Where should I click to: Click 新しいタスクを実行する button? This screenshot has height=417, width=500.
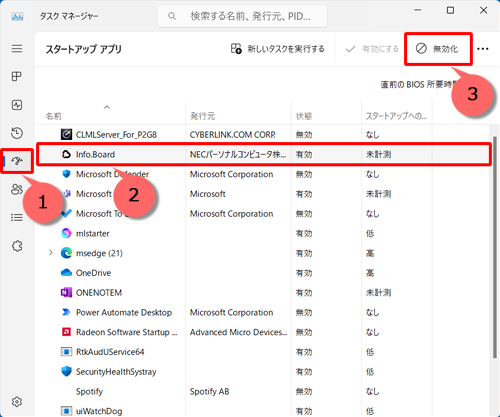point(278,49)
